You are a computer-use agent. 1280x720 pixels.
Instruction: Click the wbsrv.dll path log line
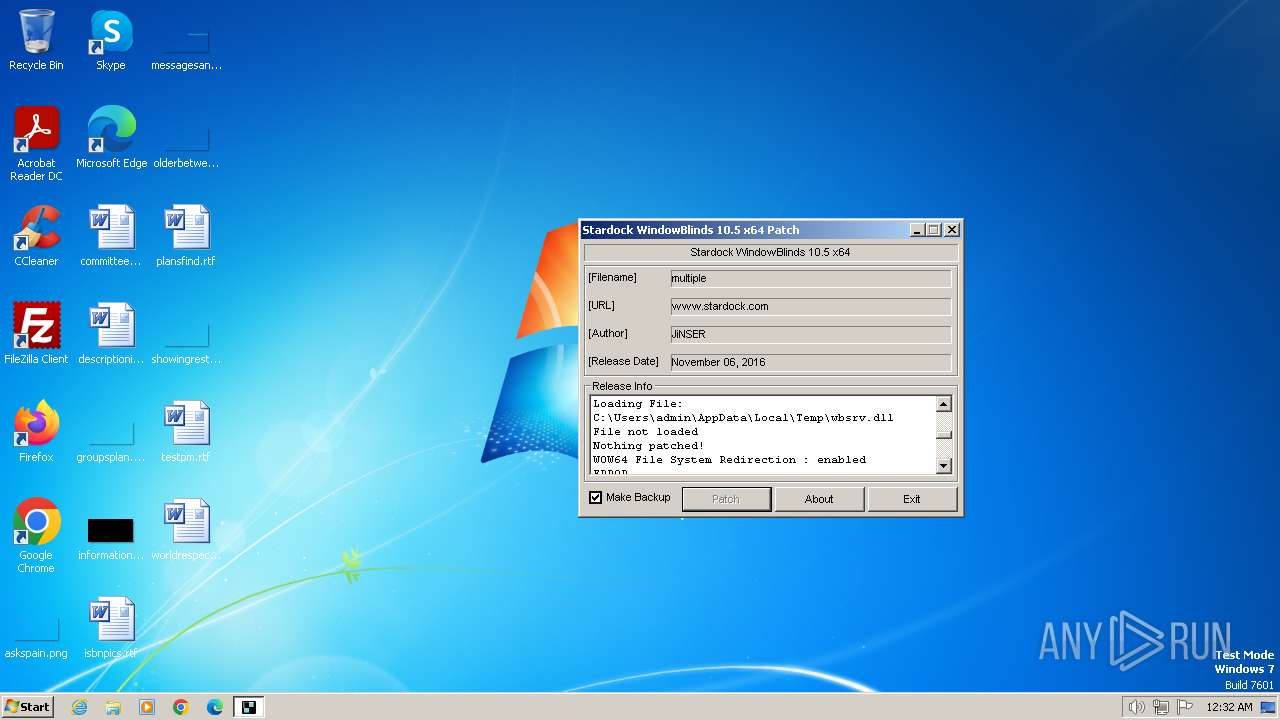(743, 418)
